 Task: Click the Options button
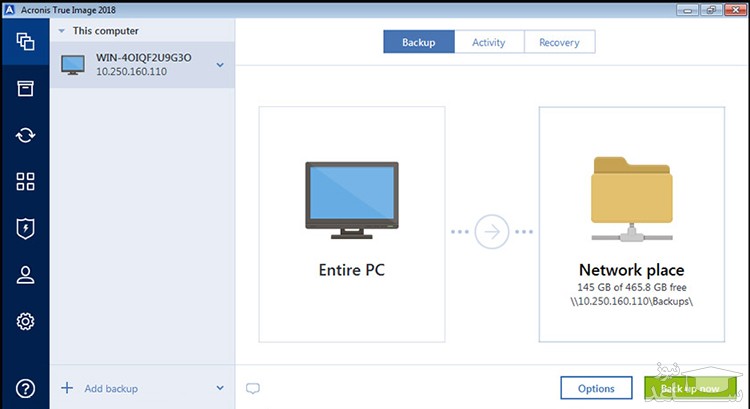click(596, 388)
